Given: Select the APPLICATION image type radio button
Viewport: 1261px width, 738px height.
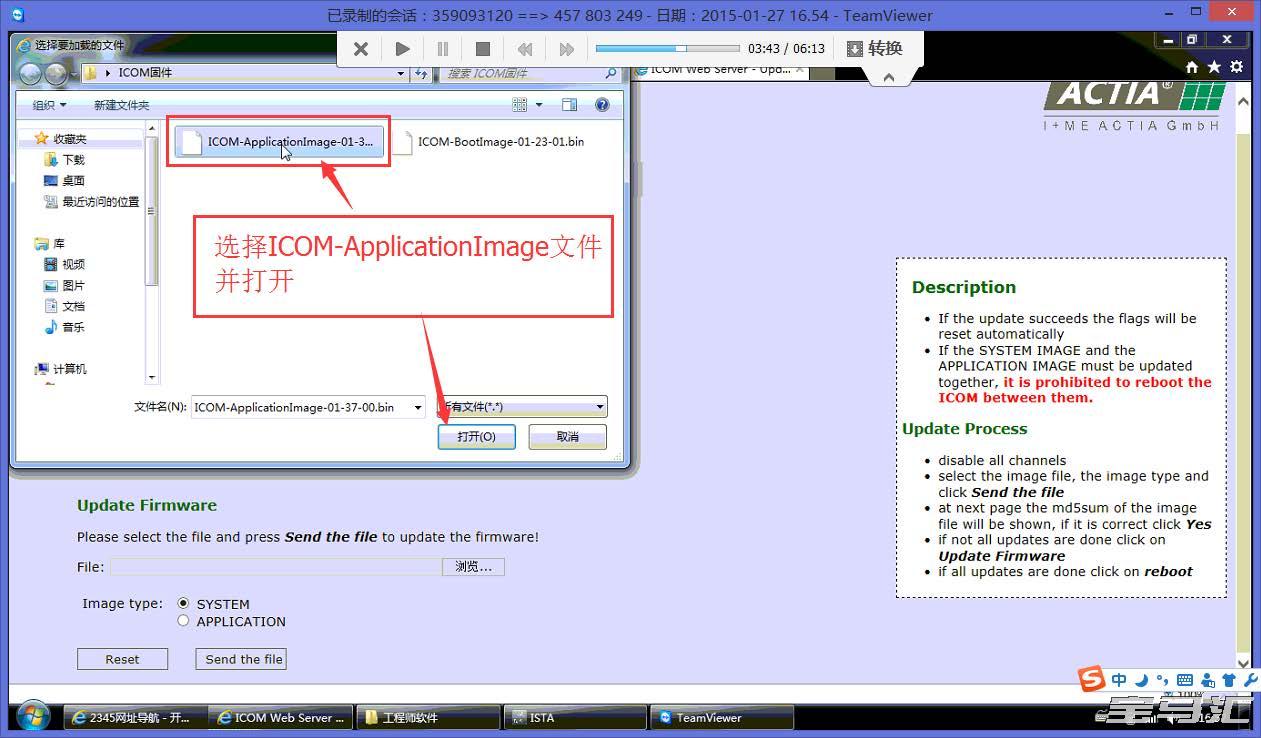Looking at the screenshot, I should click(183, 621).
